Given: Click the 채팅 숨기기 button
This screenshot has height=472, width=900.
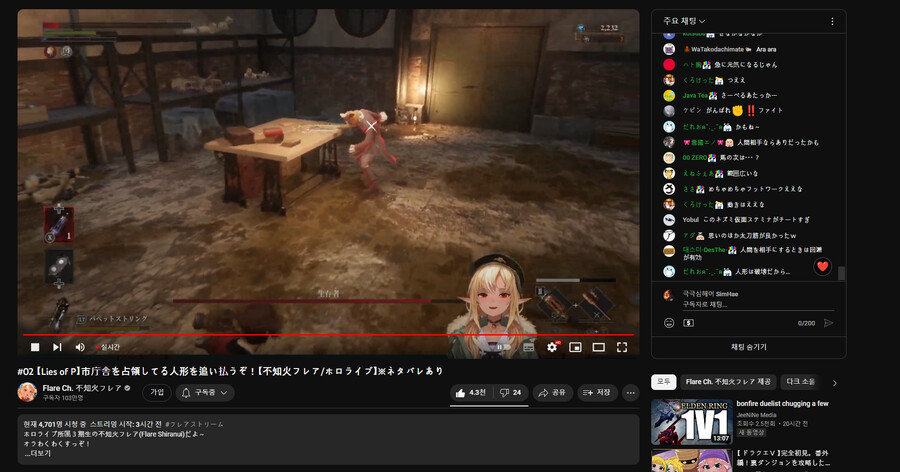Looking at the screenshot, I should [748, 346].
